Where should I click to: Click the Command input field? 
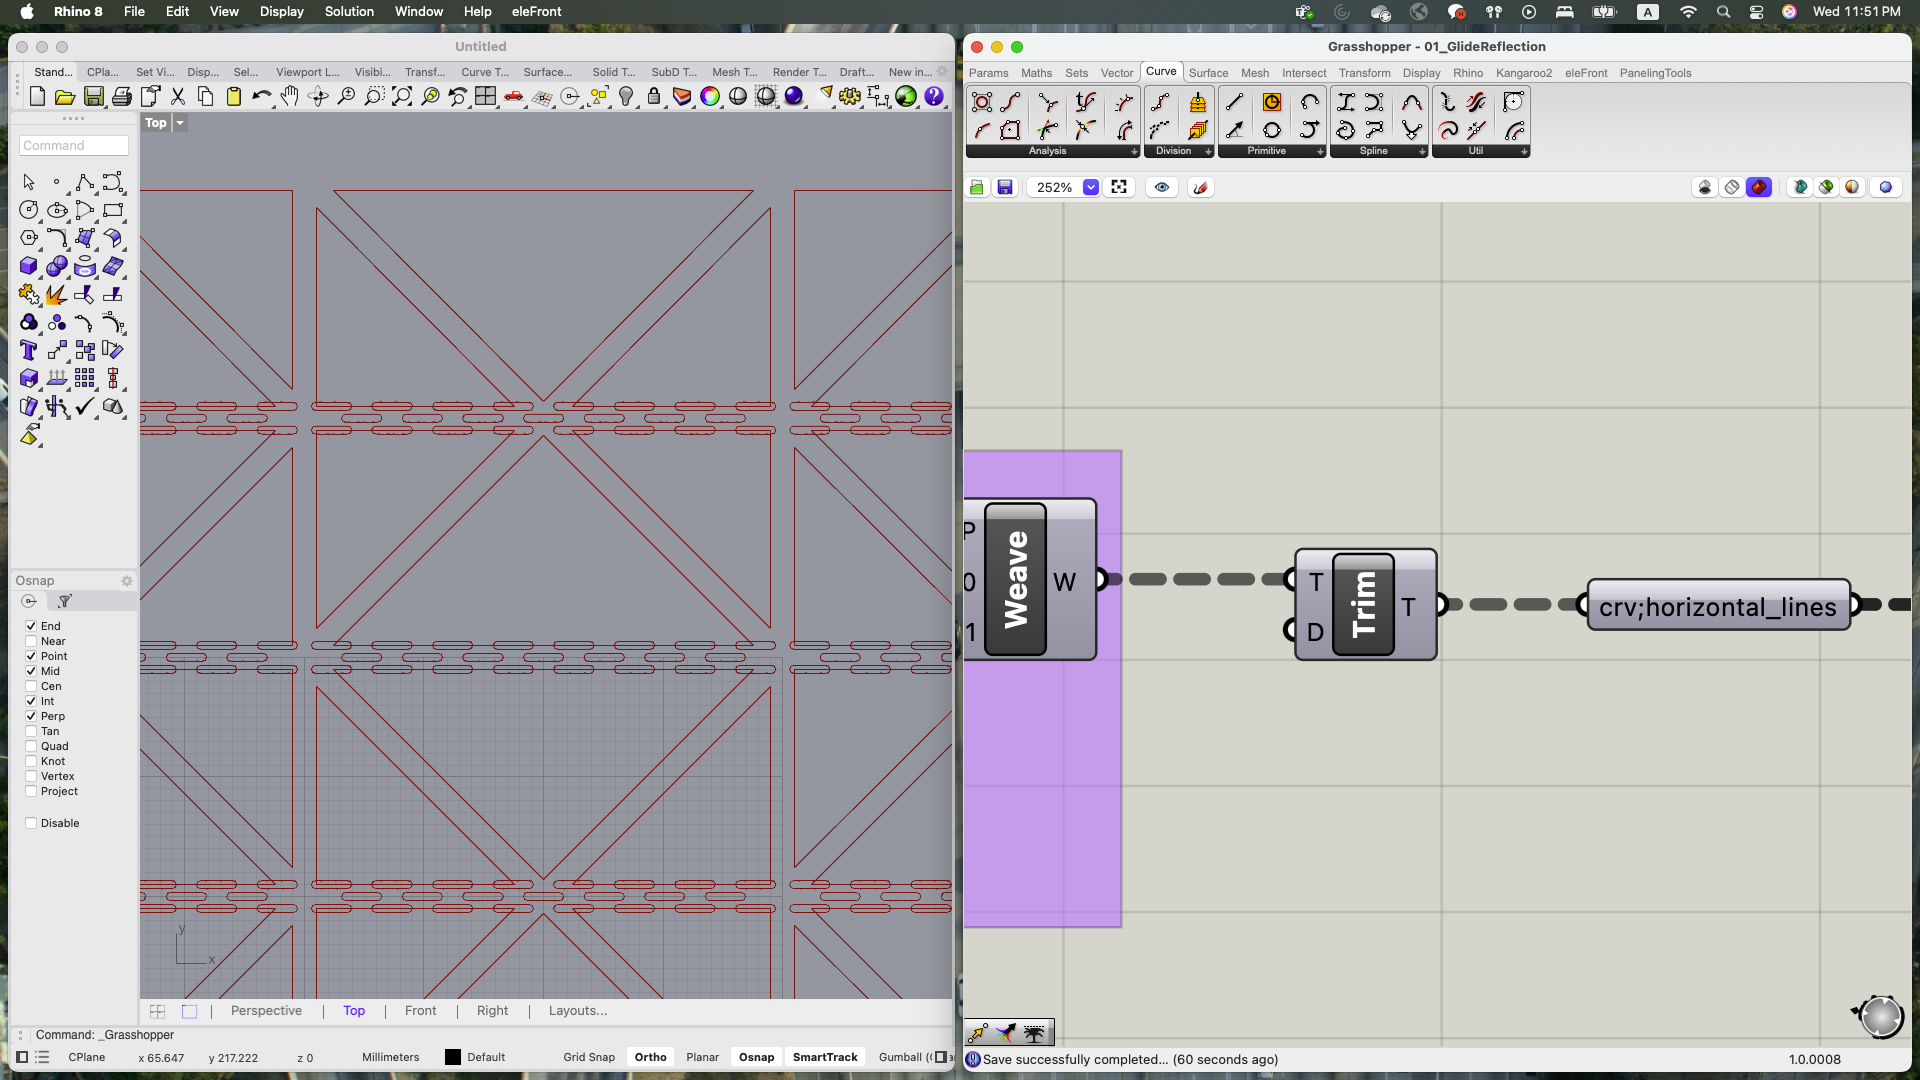coord(74,146)
